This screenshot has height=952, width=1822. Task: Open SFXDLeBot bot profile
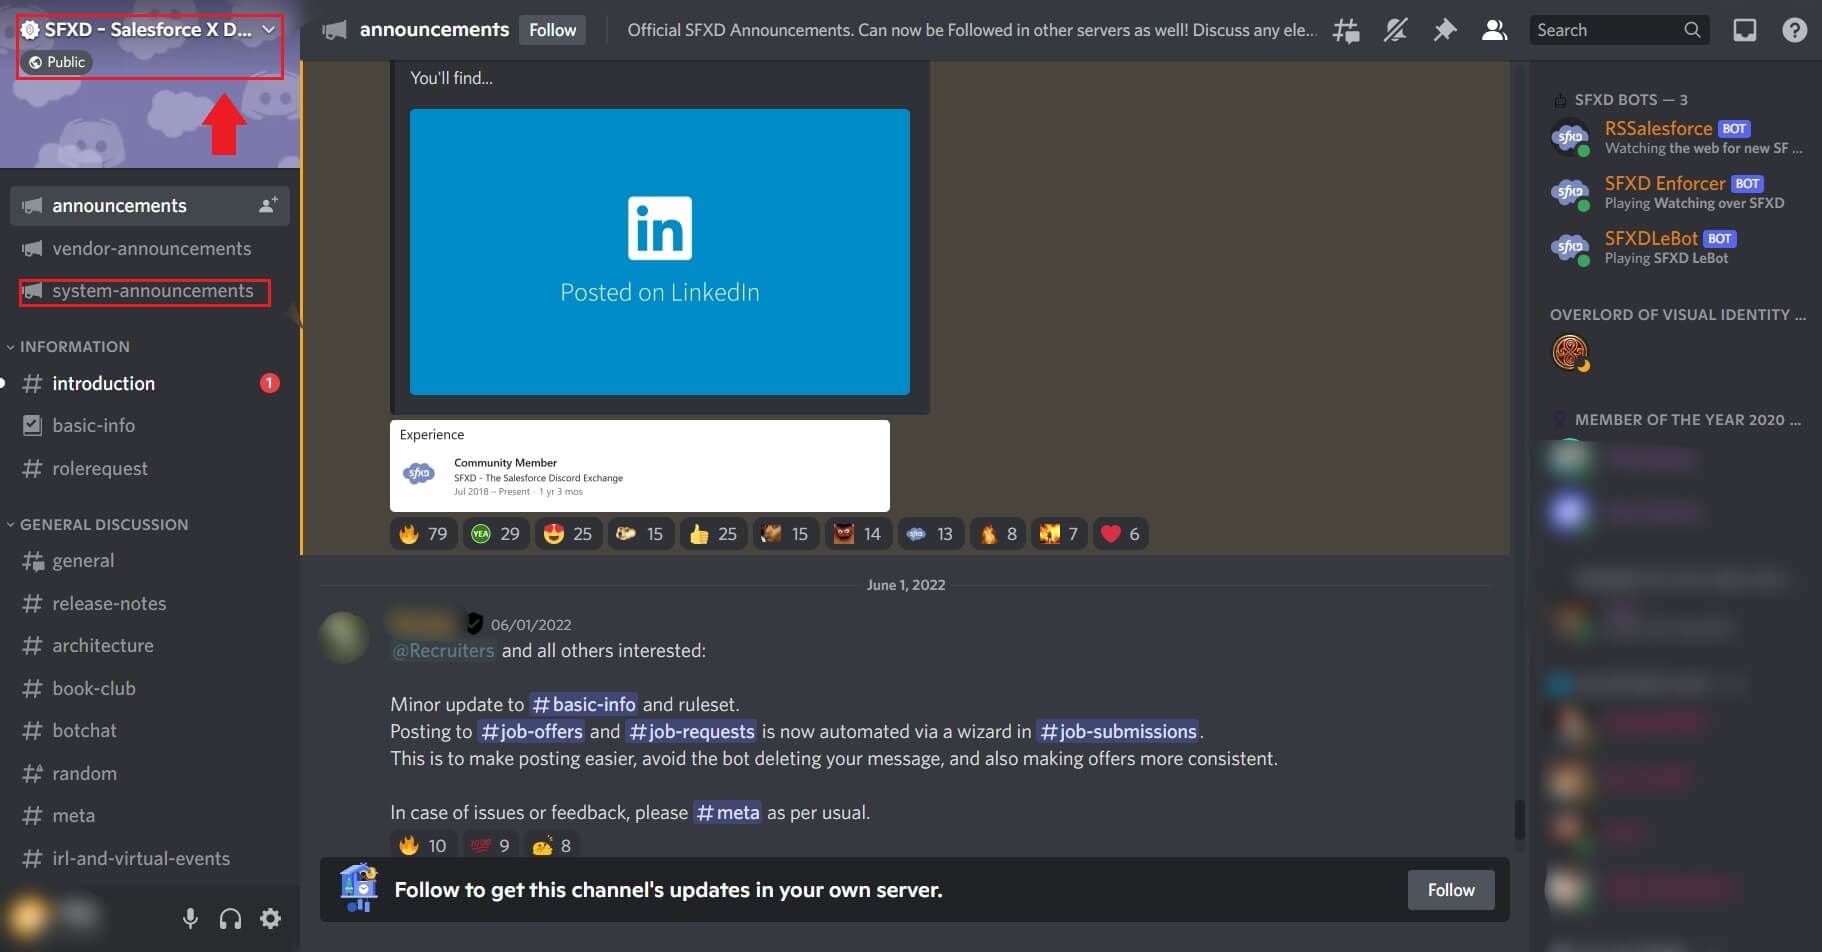point(1680,247)
